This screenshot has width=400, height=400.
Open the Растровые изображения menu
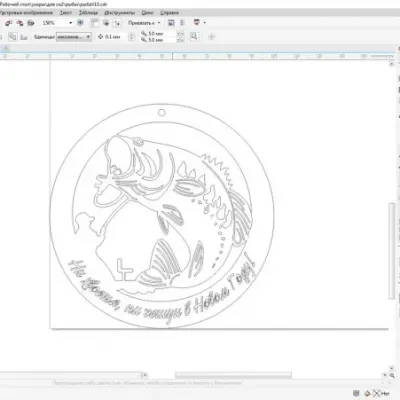[26, 13]
